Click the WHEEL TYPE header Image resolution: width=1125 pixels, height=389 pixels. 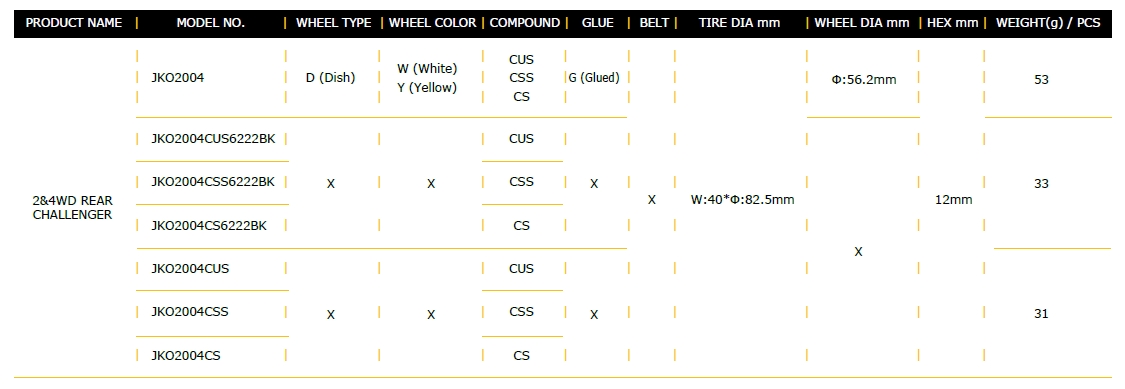(334, 23)
